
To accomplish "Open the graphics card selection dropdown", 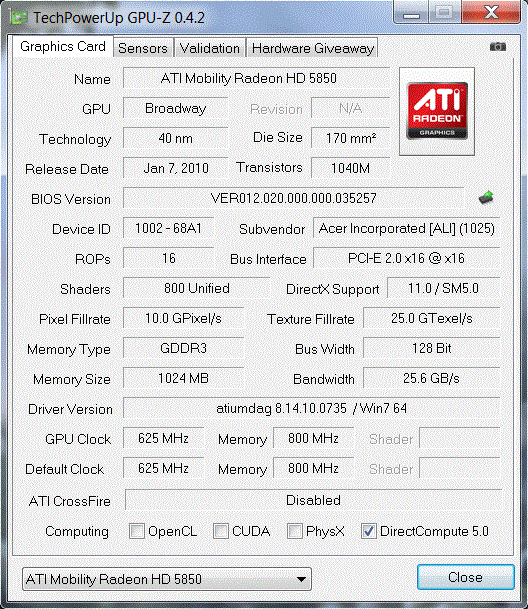I will [167, 579].
